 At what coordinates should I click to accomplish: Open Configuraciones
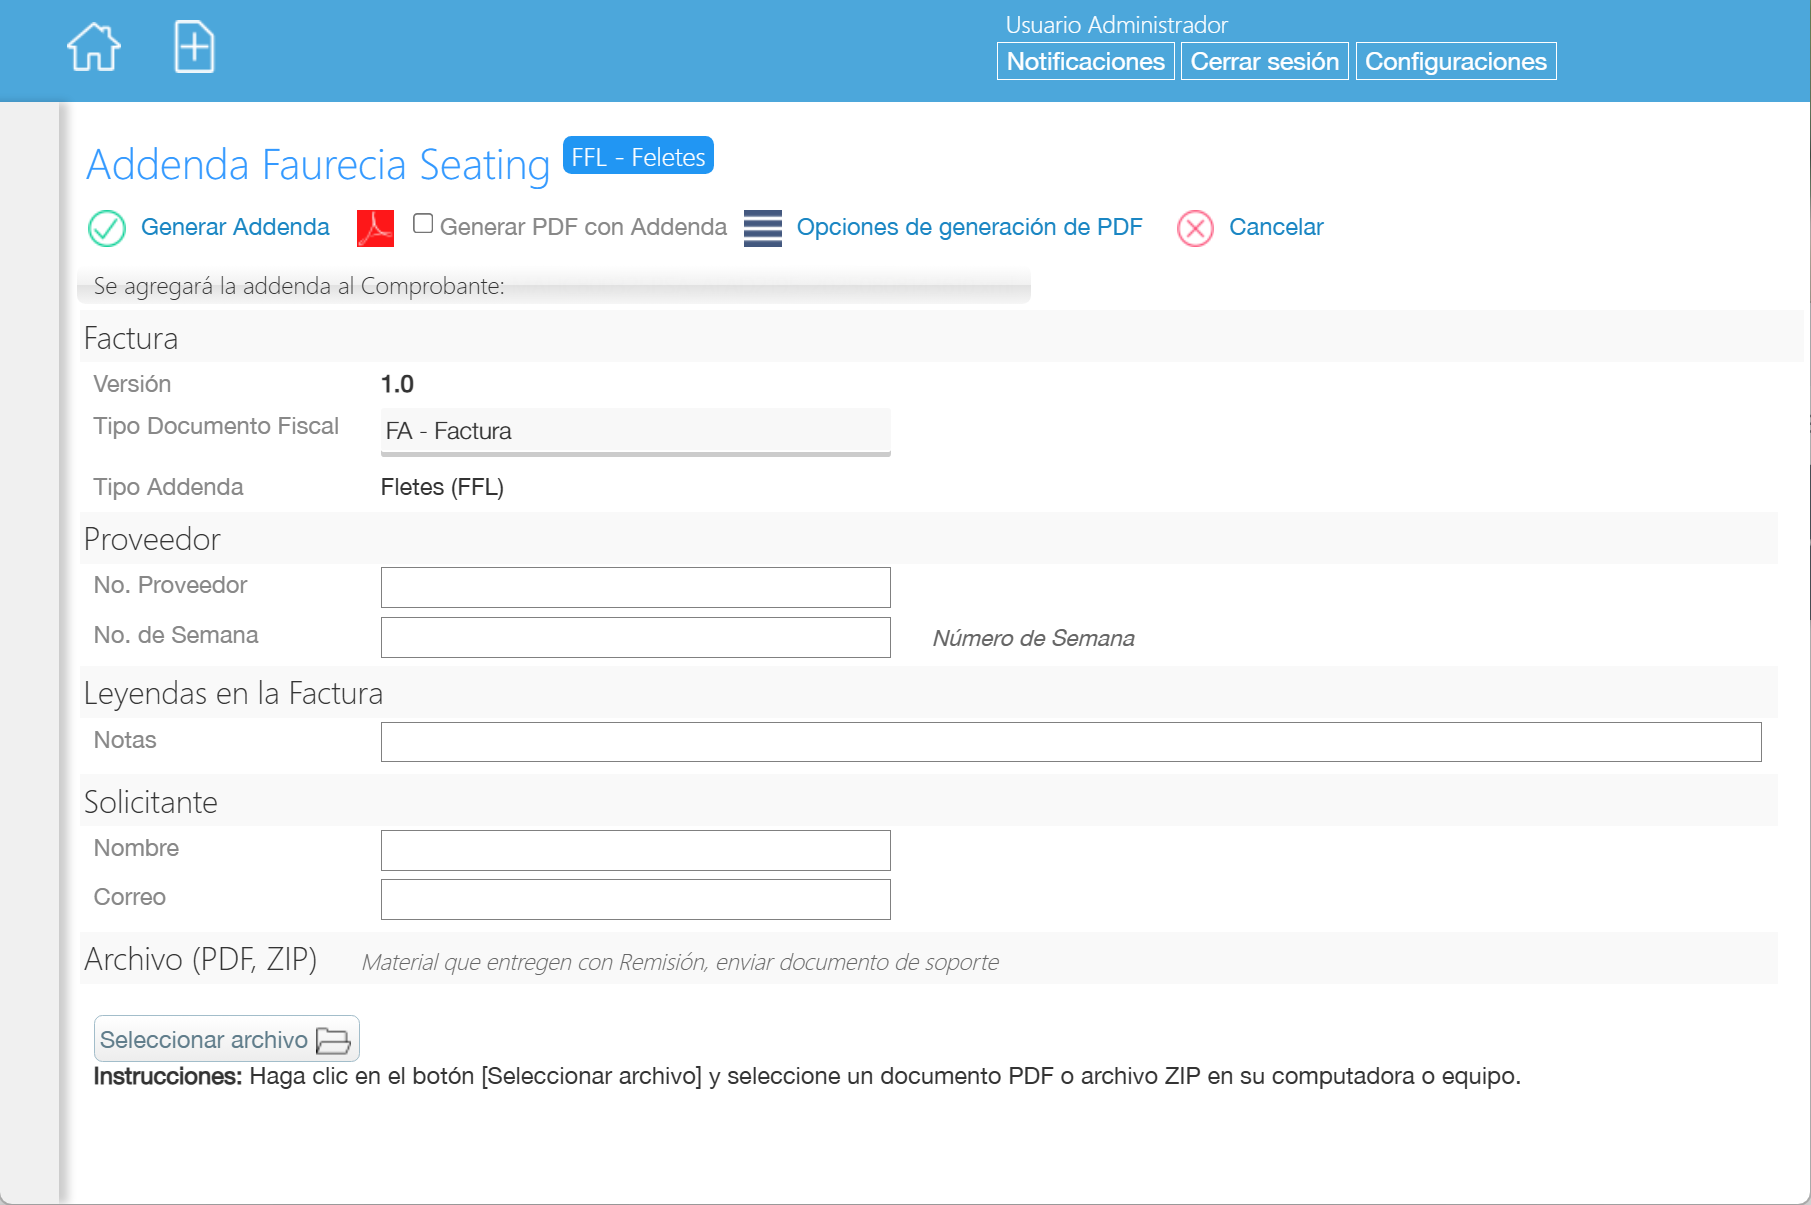[1456, 61]
